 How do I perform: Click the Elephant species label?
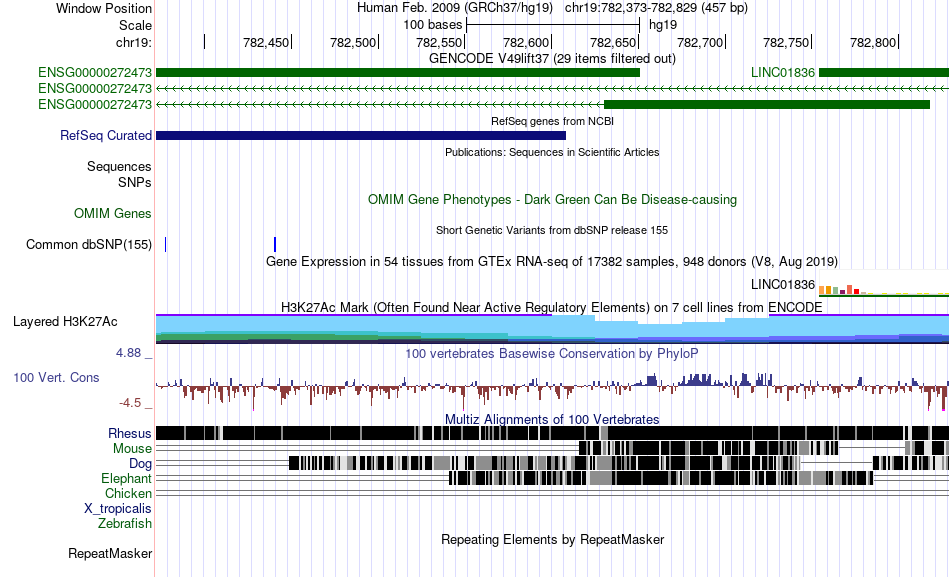(127, 479)
